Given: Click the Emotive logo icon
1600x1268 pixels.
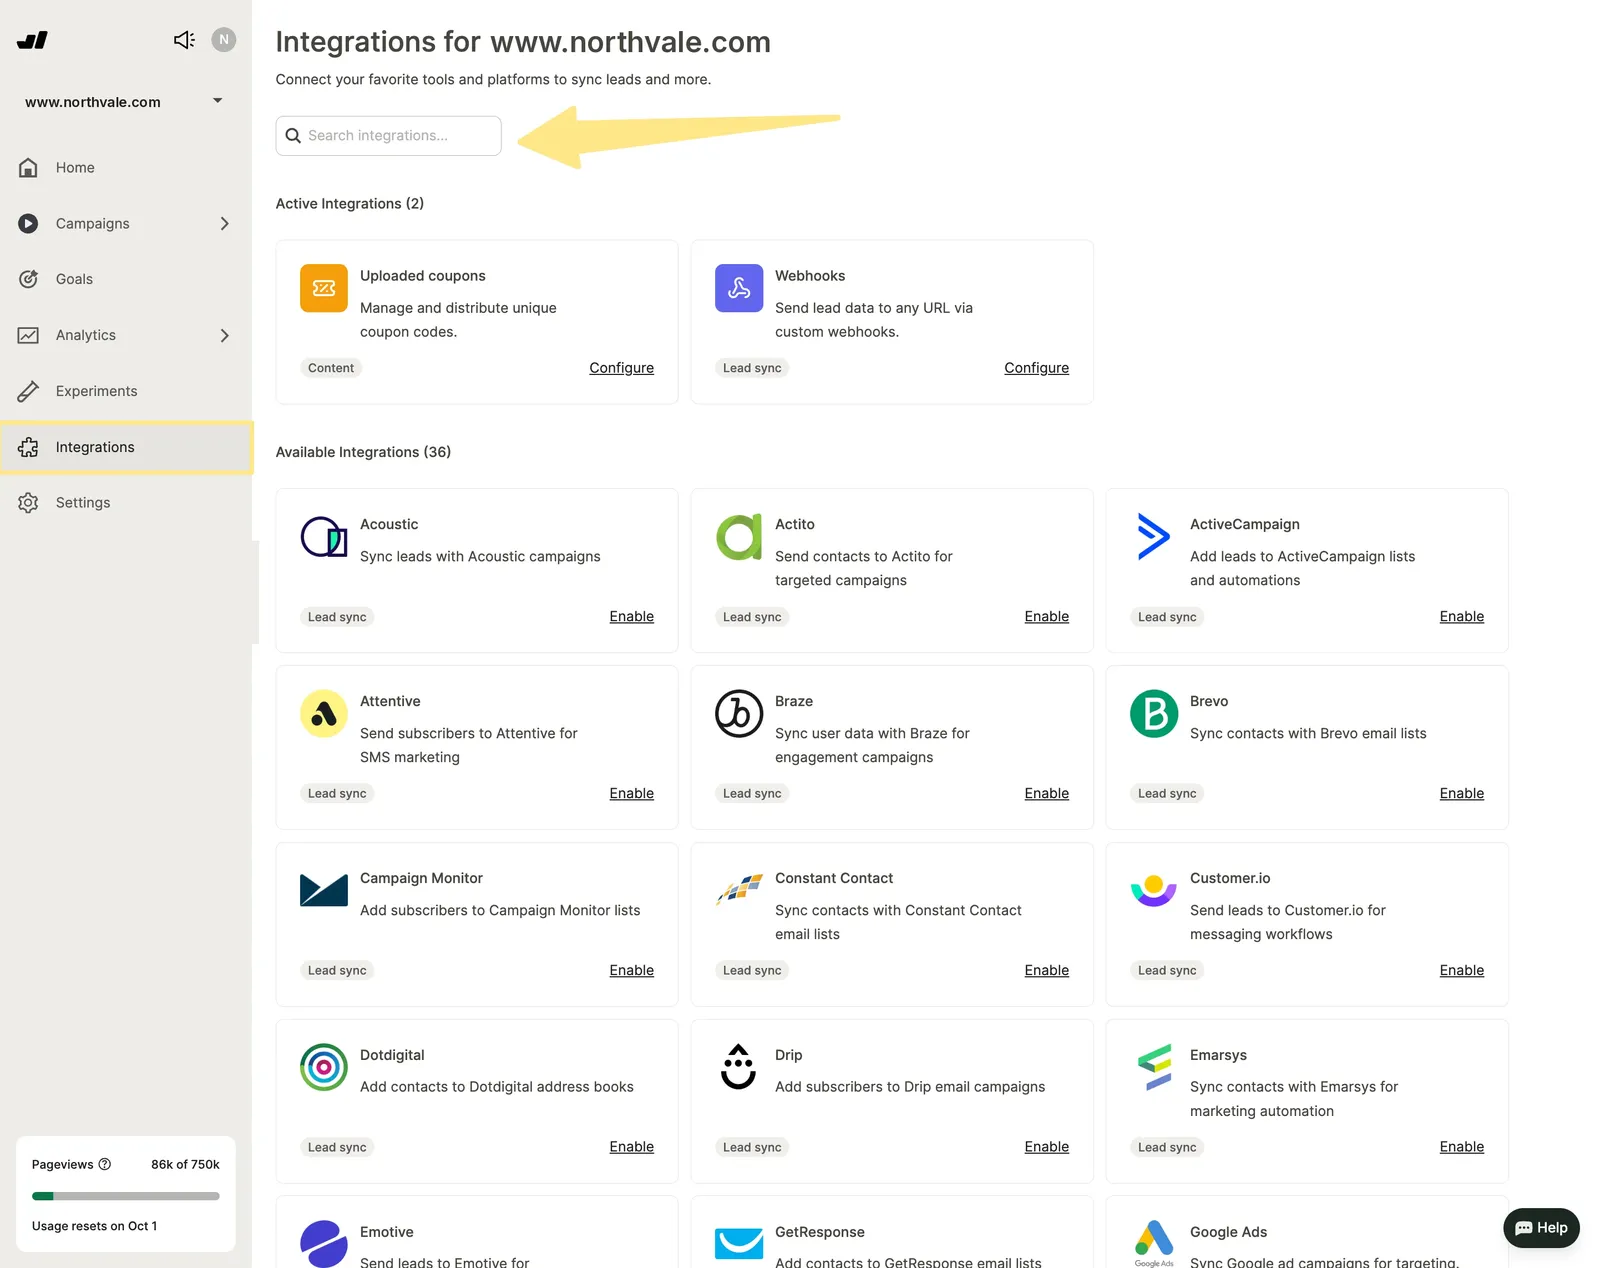Looking at the screenshot, I should pyautogui.click(x=324, y=1244).
